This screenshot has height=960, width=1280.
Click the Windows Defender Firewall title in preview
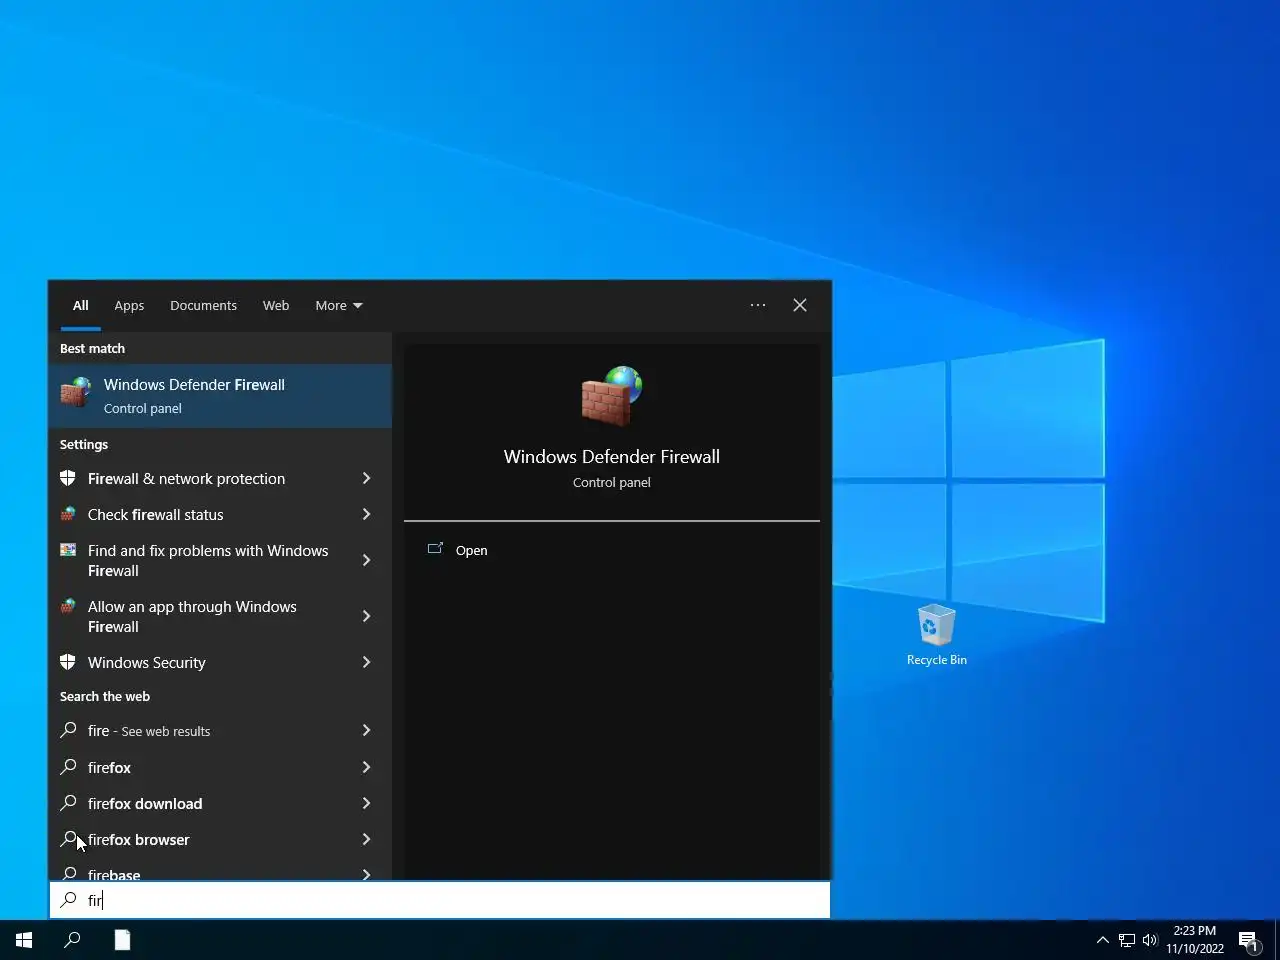point(612,456)
